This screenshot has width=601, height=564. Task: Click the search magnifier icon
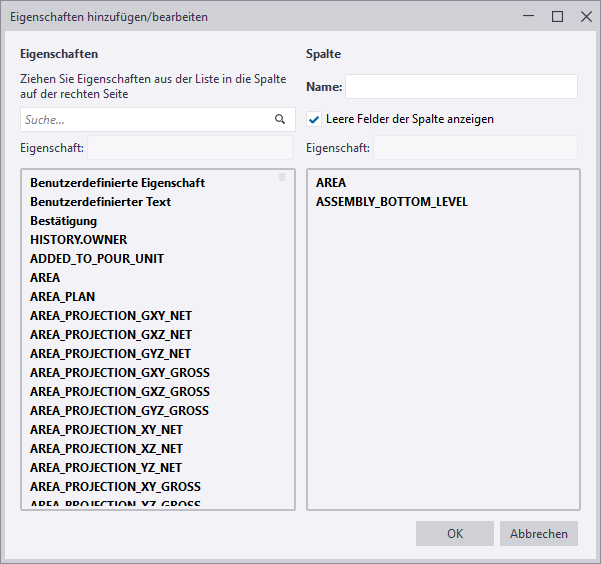(280, 119)
